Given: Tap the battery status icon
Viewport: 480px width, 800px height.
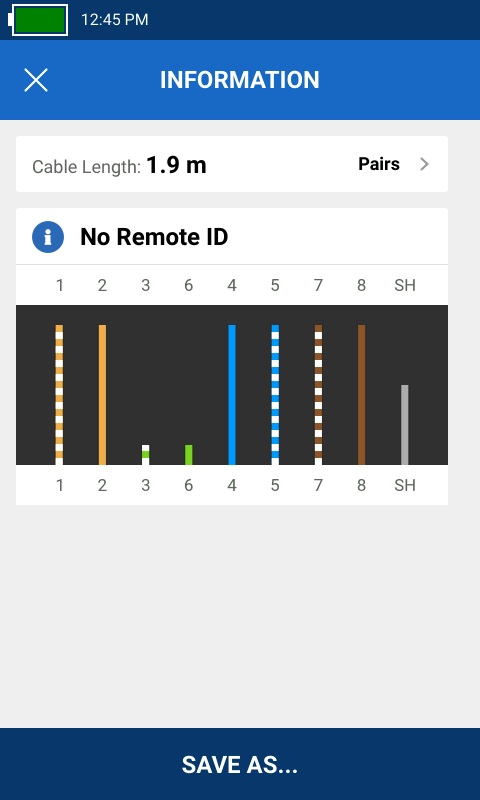Looking at the screenshot, I should coord(38,20).
